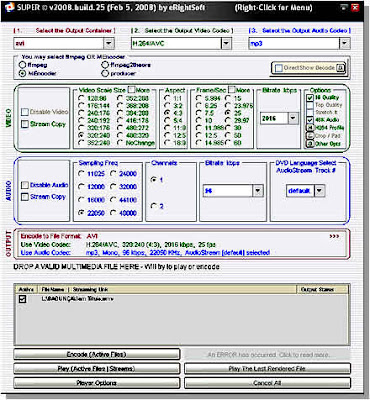Click the video bitrate value field 2016
370x400 pixels.
point(274,118)
